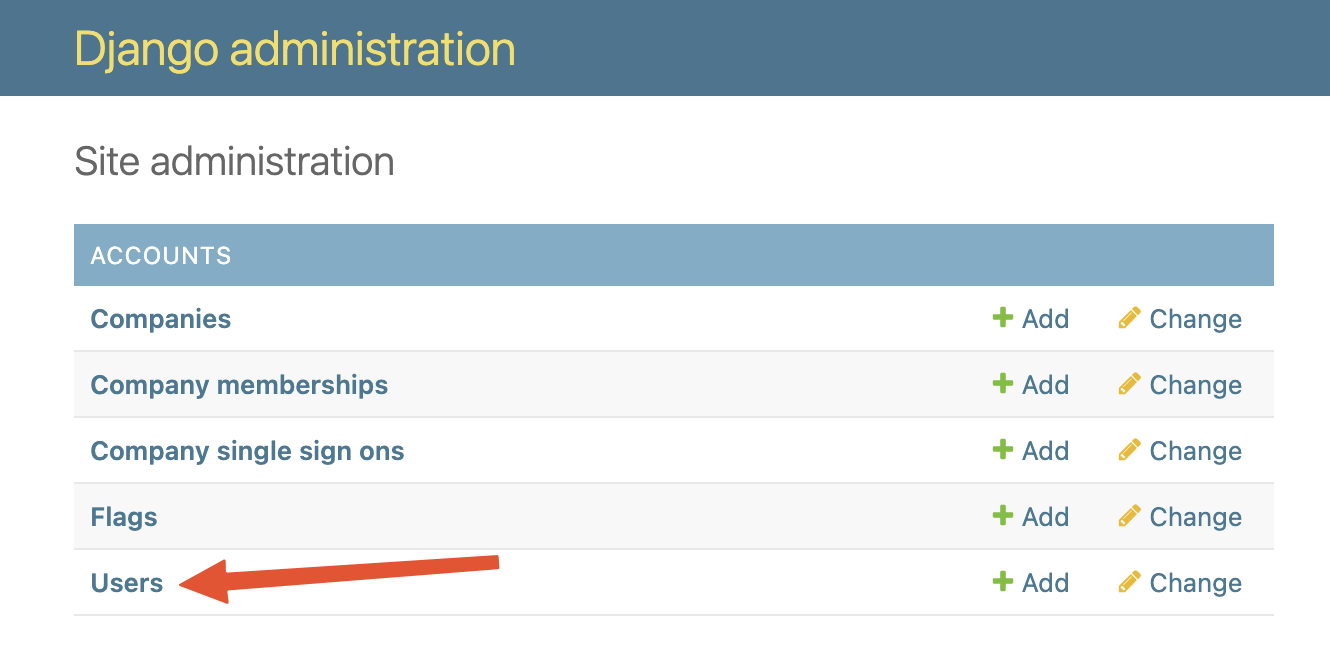The height and width of the screenshot is (664, 1330).
Task: Click the Django administration site title
Action: tap(295, 48)
